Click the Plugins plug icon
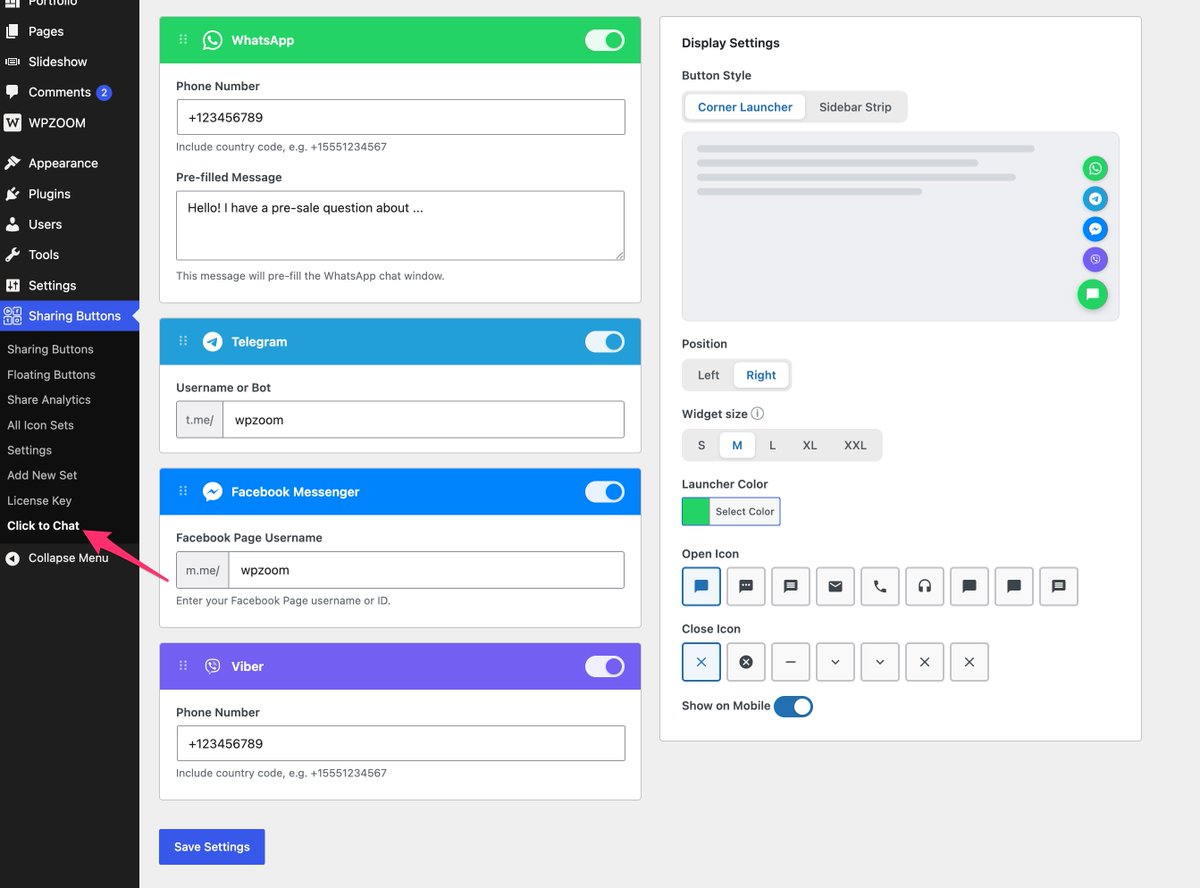 [12, 194]
